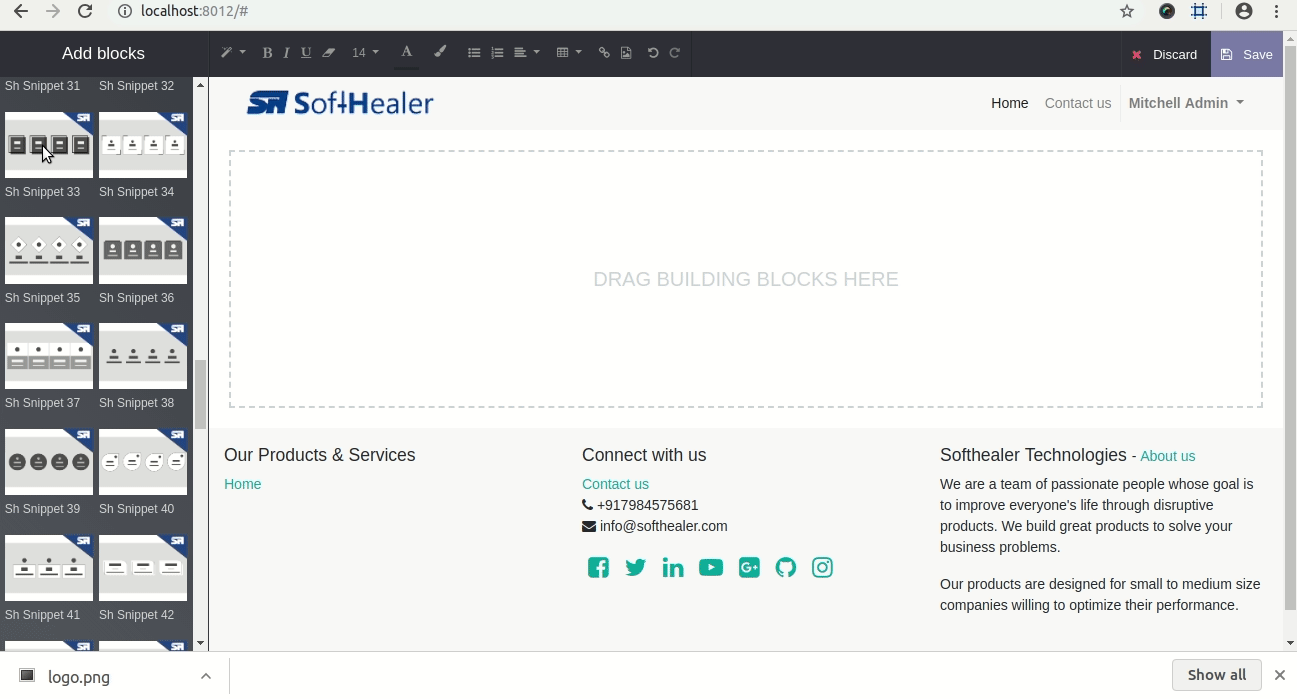Open logo.png download options chevron
Screen dimensions: 1297x699
click(x=205, y=677)
